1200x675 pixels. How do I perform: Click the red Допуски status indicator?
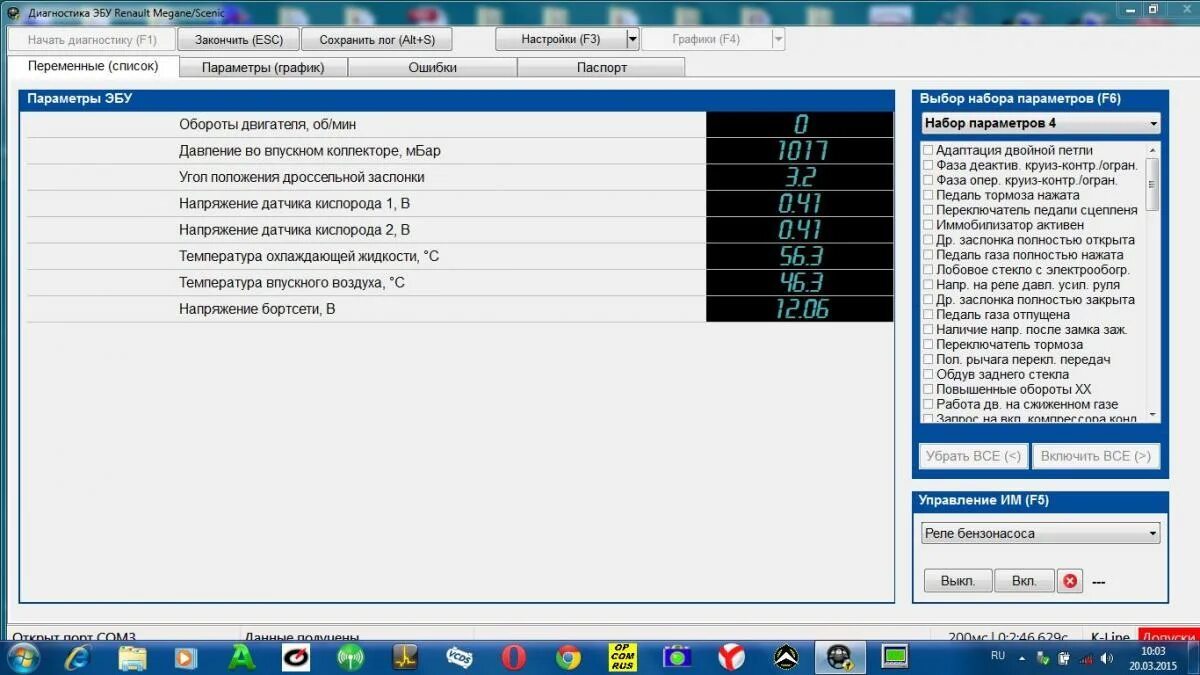coord(1168,636)
